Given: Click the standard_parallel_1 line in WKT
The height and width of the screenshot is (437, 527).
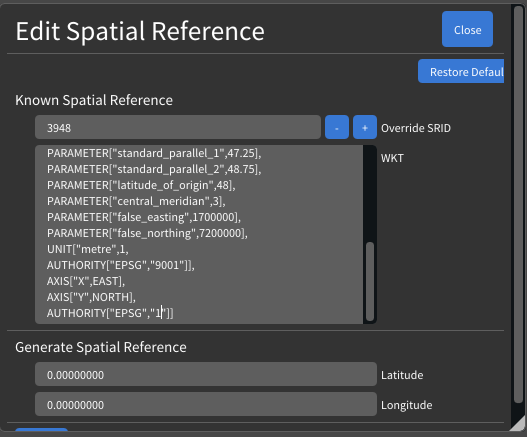Looking at the screenshot, I should click(x=154, y=153).
